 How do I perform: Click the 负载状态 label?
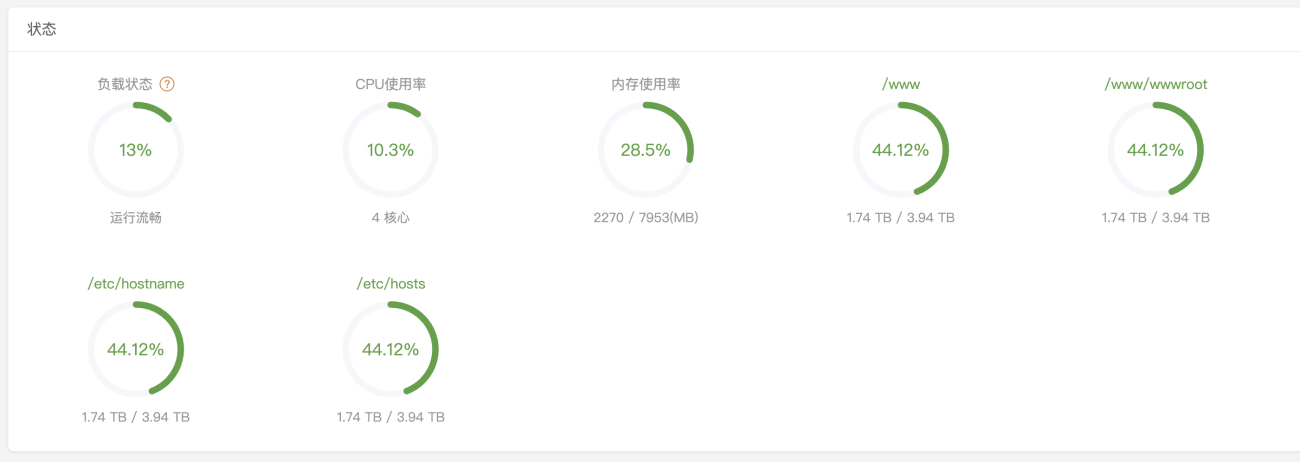126,84
